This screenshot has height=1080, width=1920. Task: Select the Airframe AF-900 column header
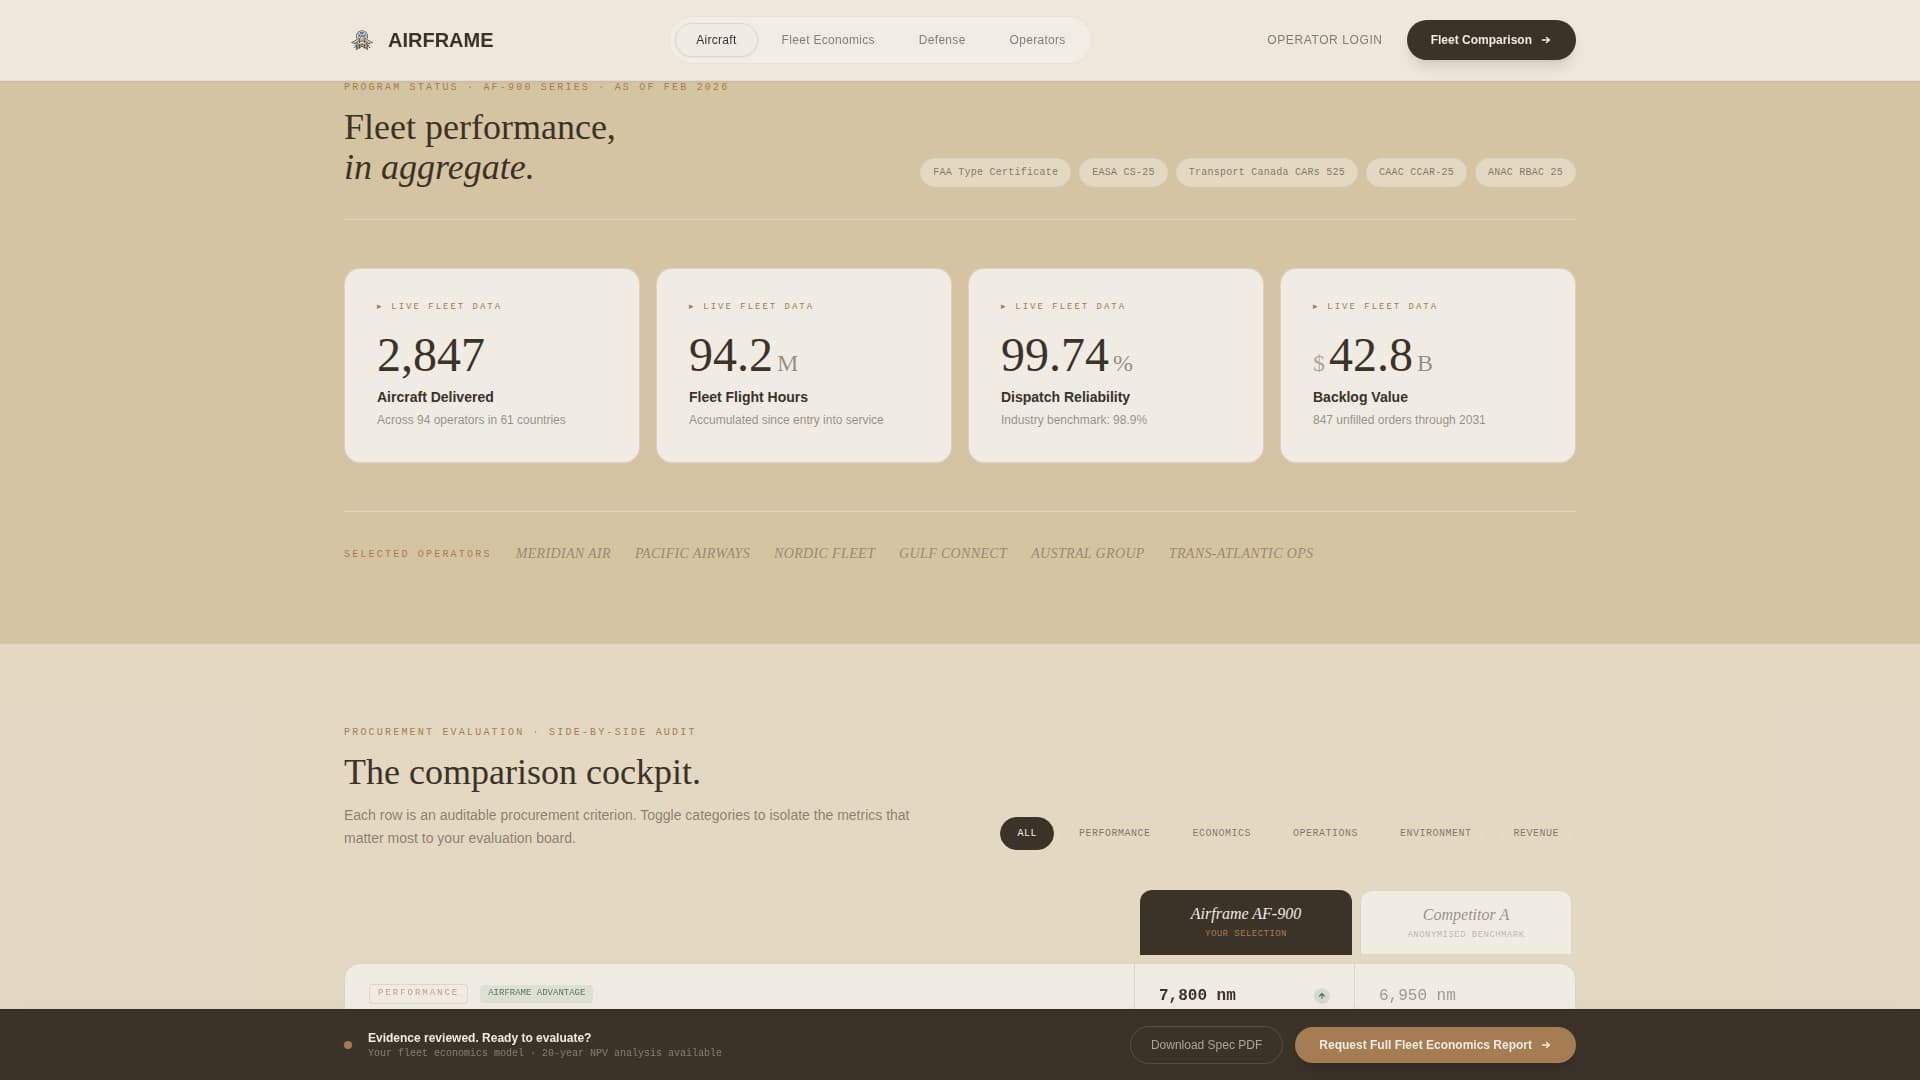1245,921
